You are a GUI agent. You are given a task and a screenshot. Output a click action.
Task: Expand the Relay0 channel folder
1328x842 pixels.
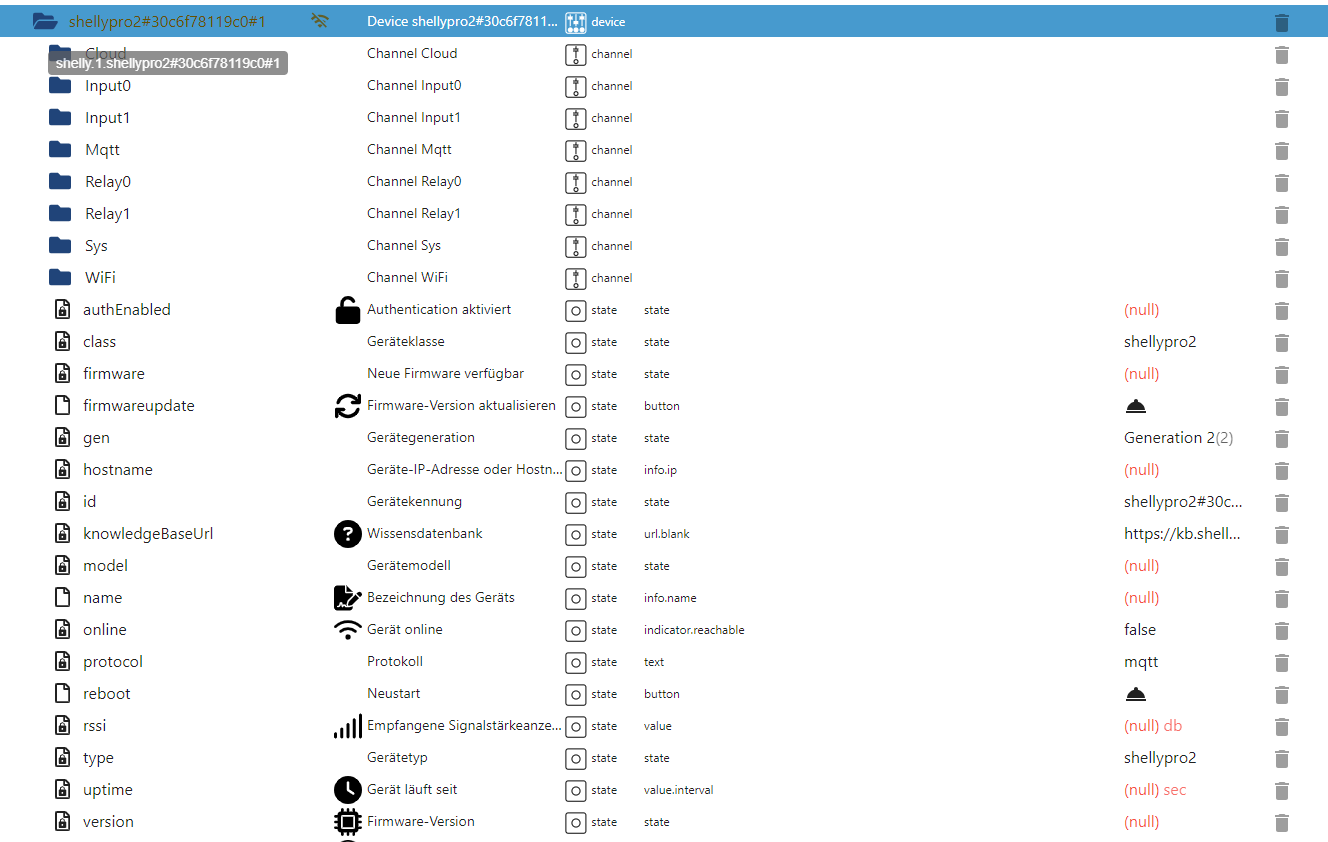coord(60,182)
